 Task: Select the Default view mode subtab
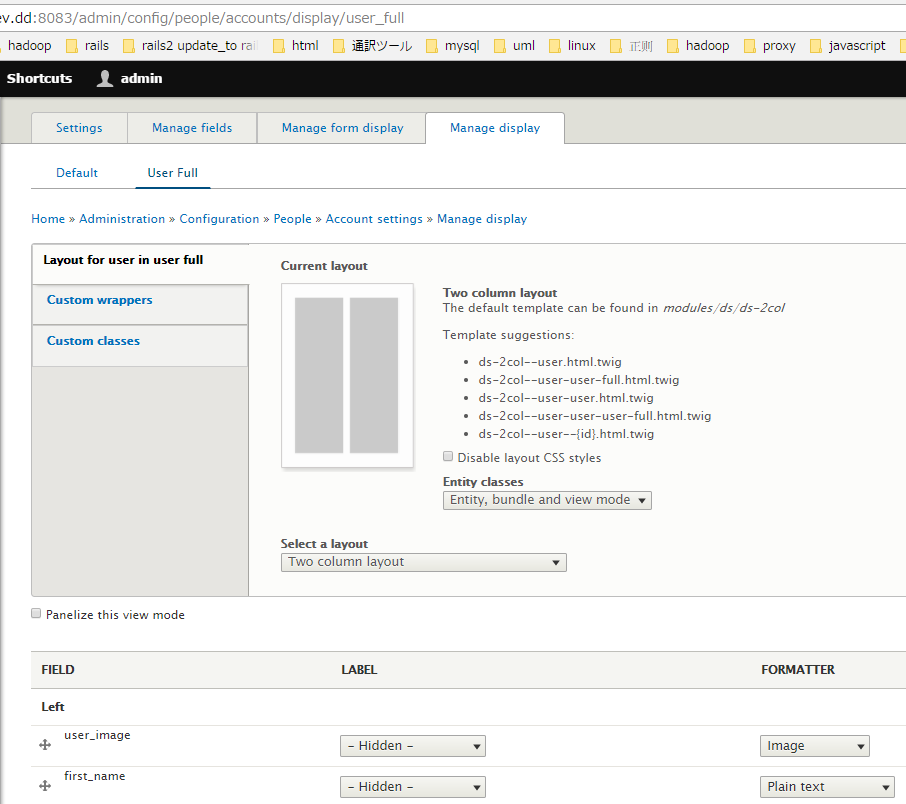[x=77, y=173]
